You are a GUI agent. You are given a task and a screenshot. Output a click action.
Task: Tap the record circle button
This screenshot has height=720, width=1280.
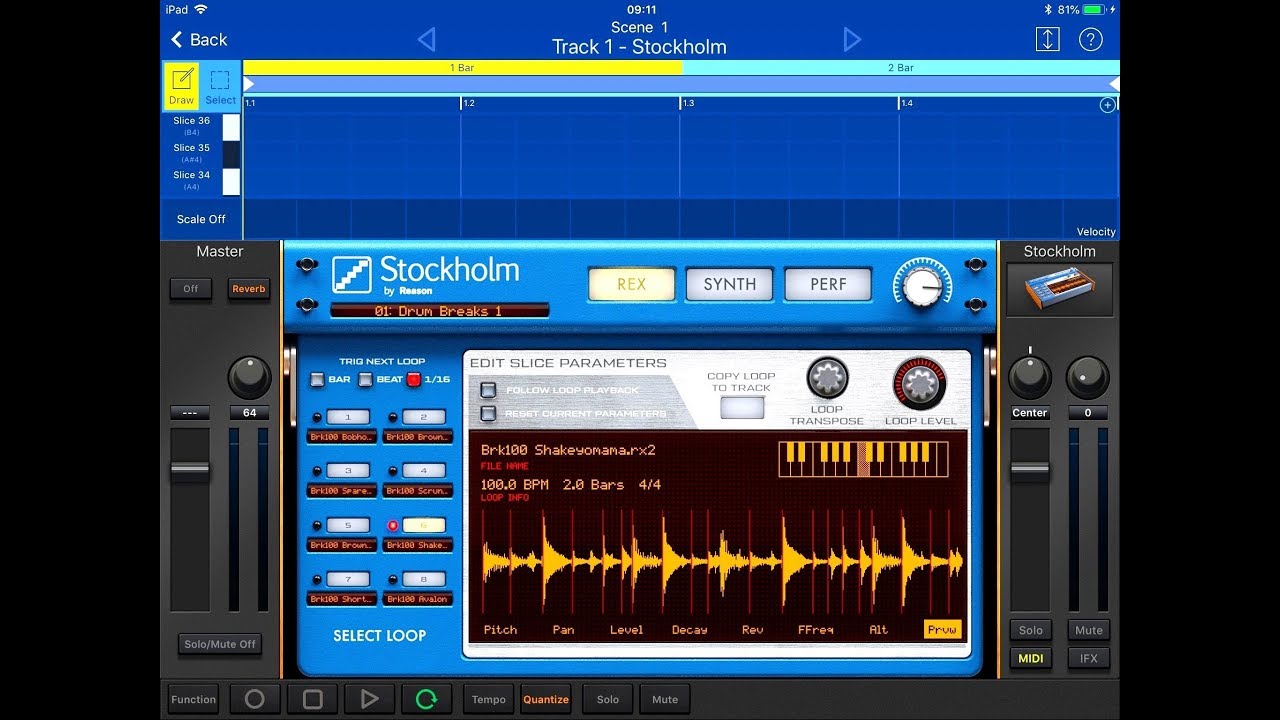(255, 699)
